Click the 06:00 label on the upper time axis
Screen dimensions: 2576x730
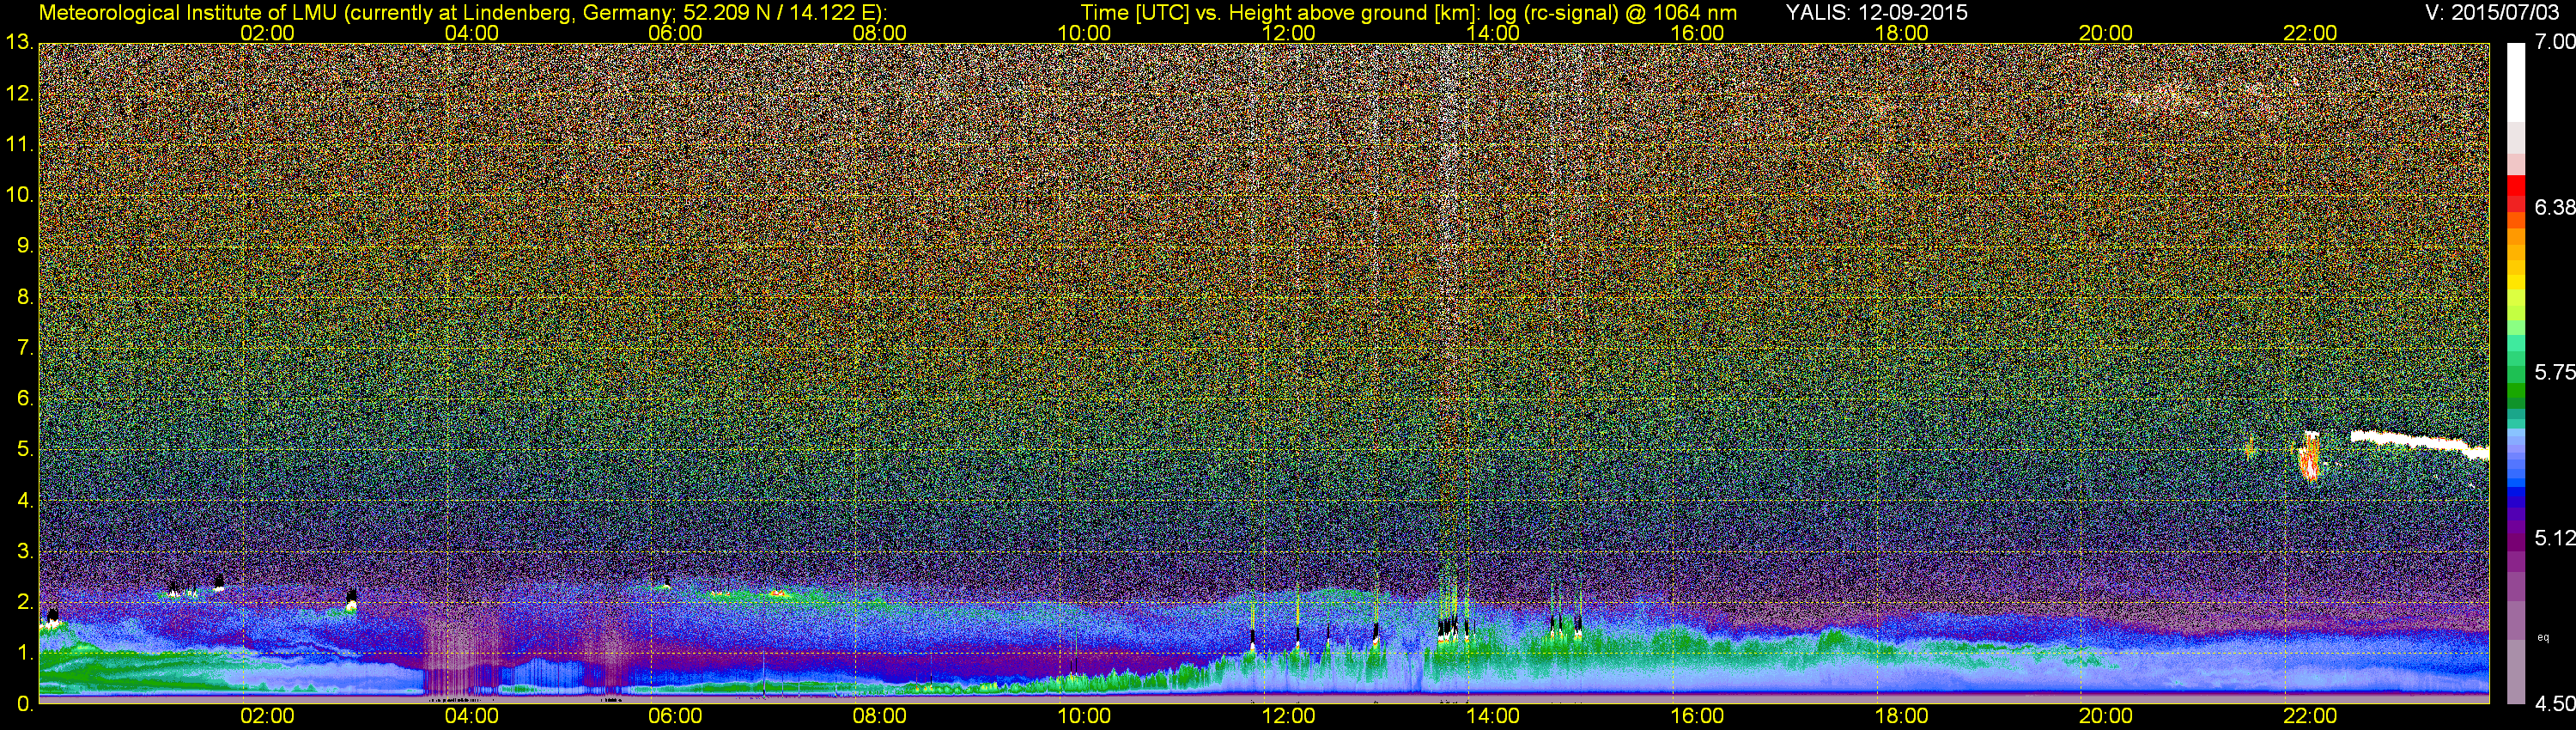[676, 33]
